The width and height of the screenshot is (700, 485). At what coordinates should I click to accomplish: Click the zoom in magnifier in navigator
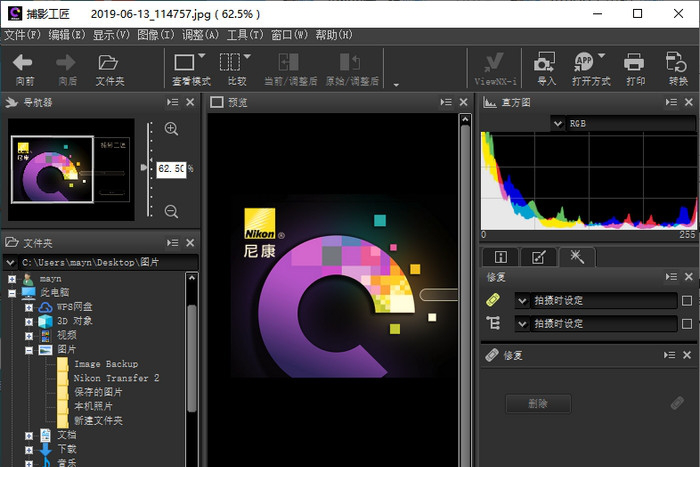tap(171, 129)
